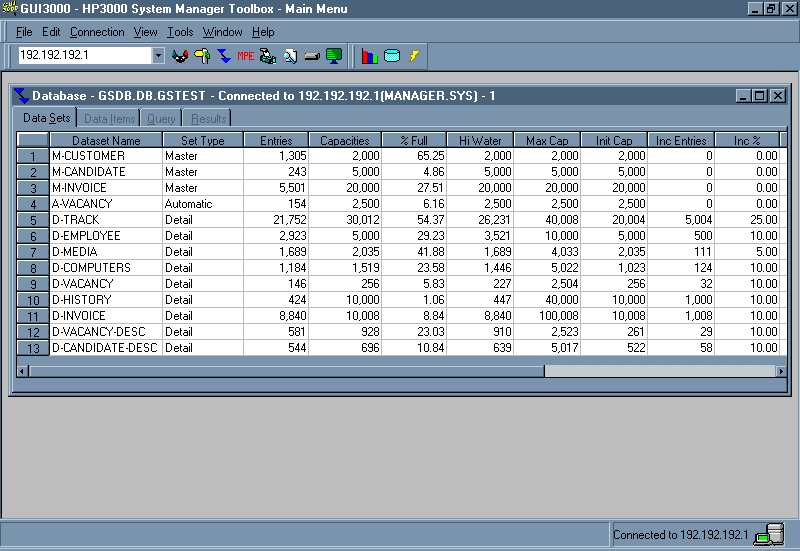Screen dimensions: 800x551
Task: Sort by the Dataset Name column header
Action: [105, 141]
